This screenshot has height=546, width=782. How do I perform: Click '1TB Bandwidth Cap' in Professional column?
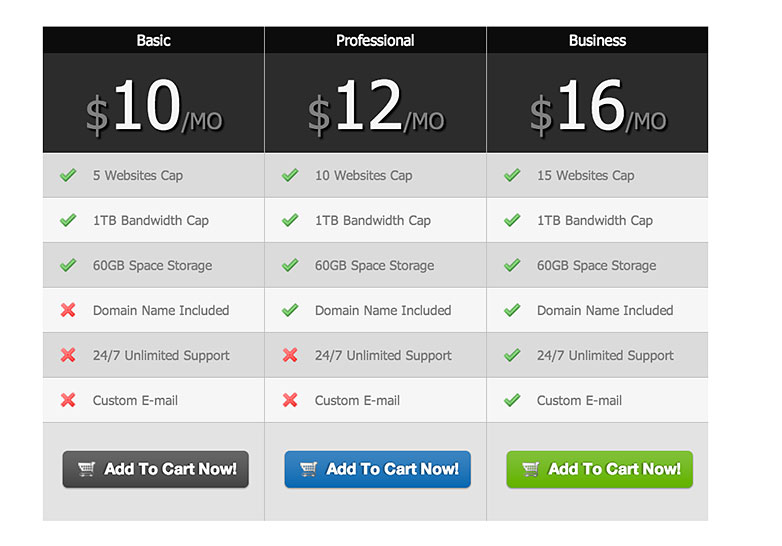click(x=373, y=220)
